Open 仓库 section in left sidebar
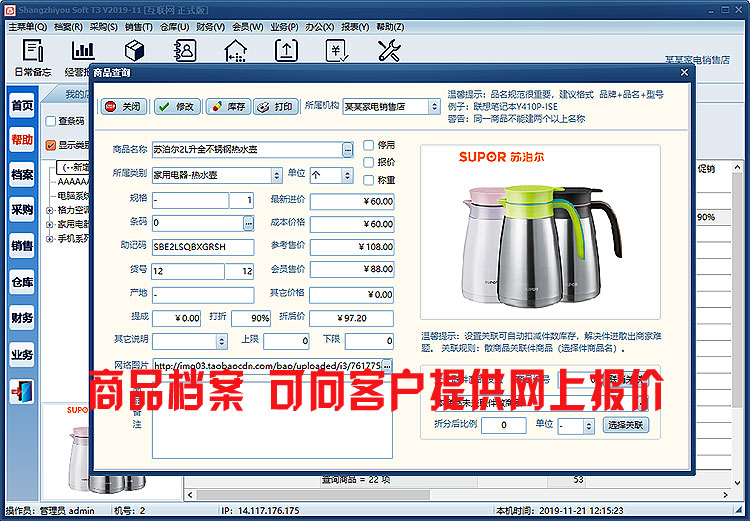The height and width of the screenshot is (521, 750). [22, 283]
